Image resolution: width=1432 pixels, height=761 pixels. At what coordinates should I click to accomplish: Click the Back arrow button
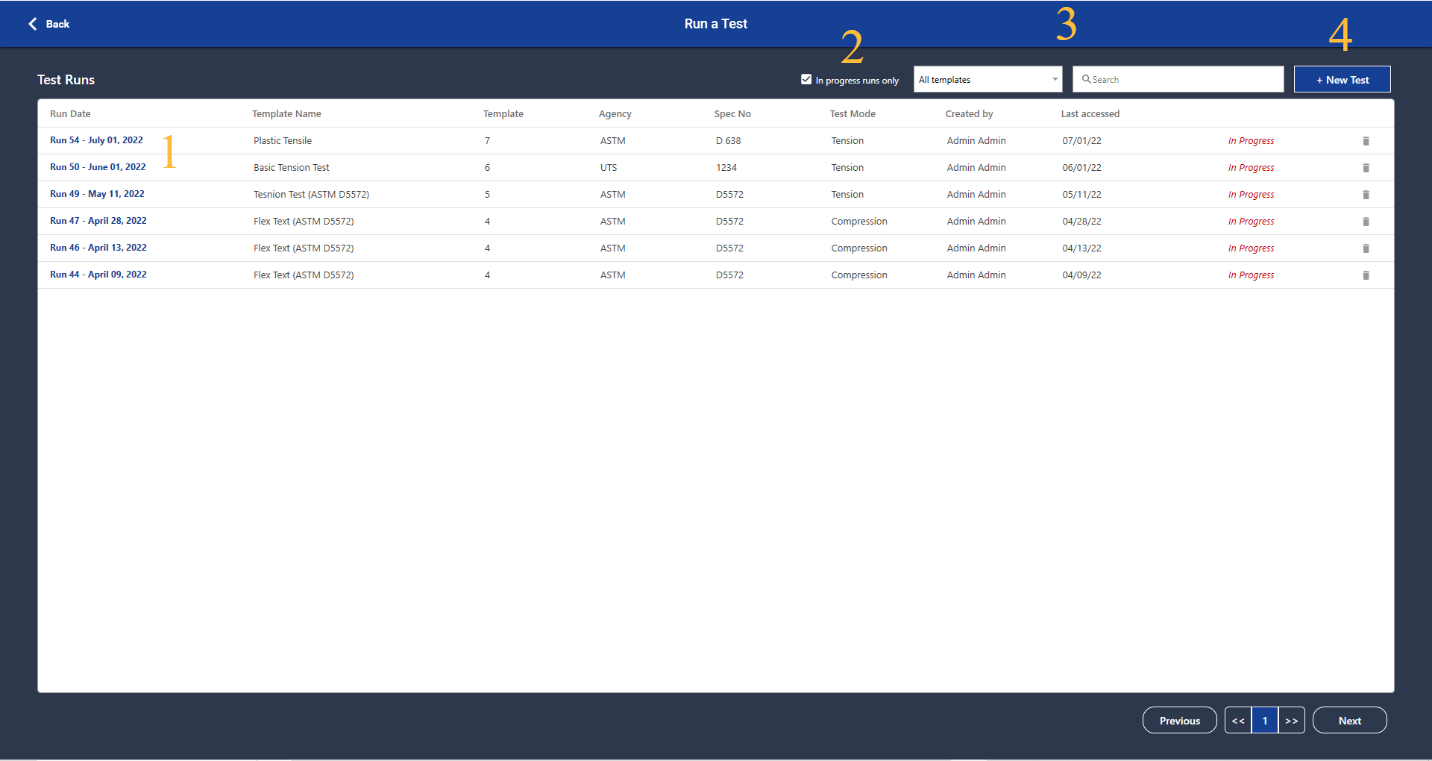[49, 23]
